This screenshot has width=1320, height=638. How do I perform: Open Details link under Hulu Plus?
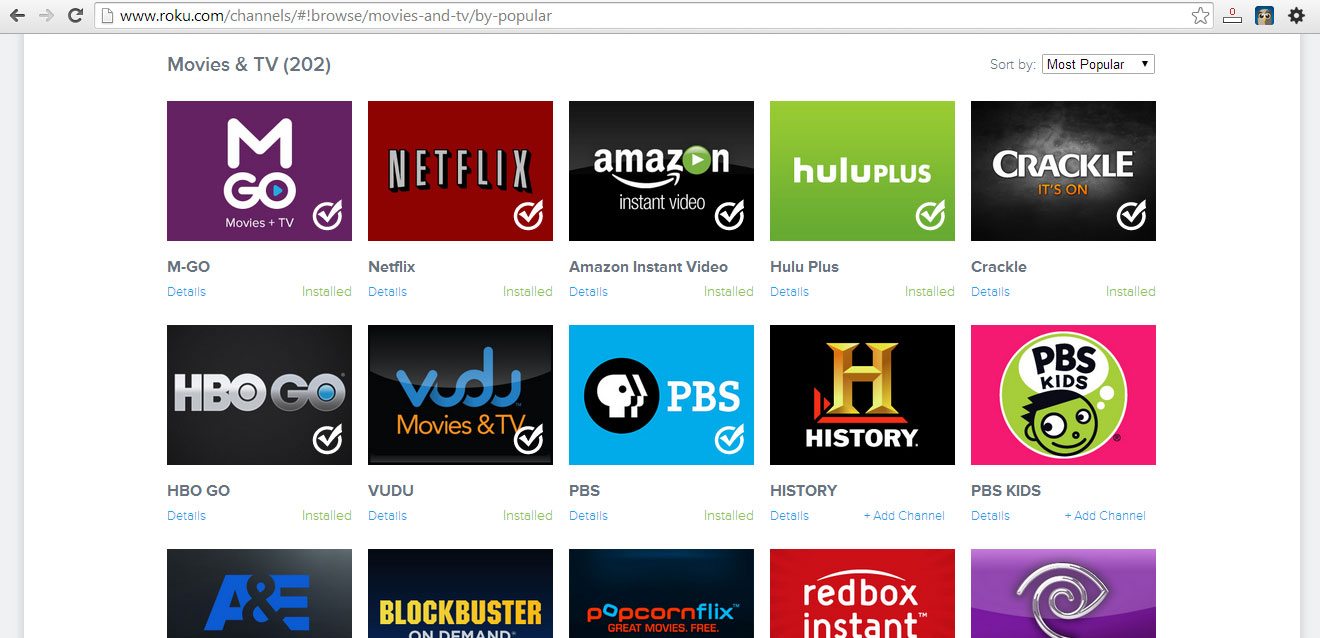[789, 292]
